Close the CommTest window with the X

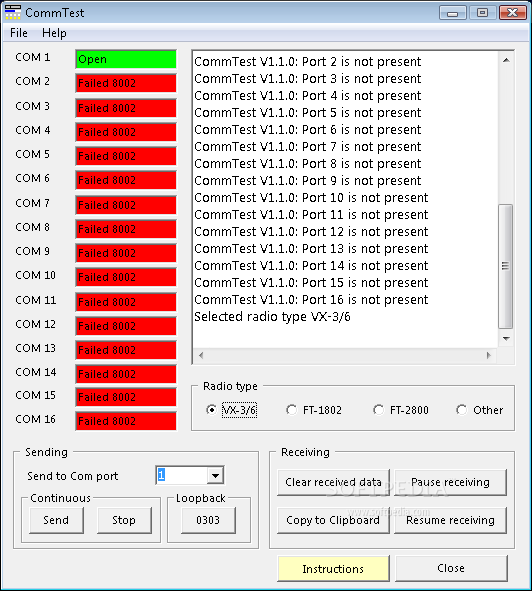[512, 13]
